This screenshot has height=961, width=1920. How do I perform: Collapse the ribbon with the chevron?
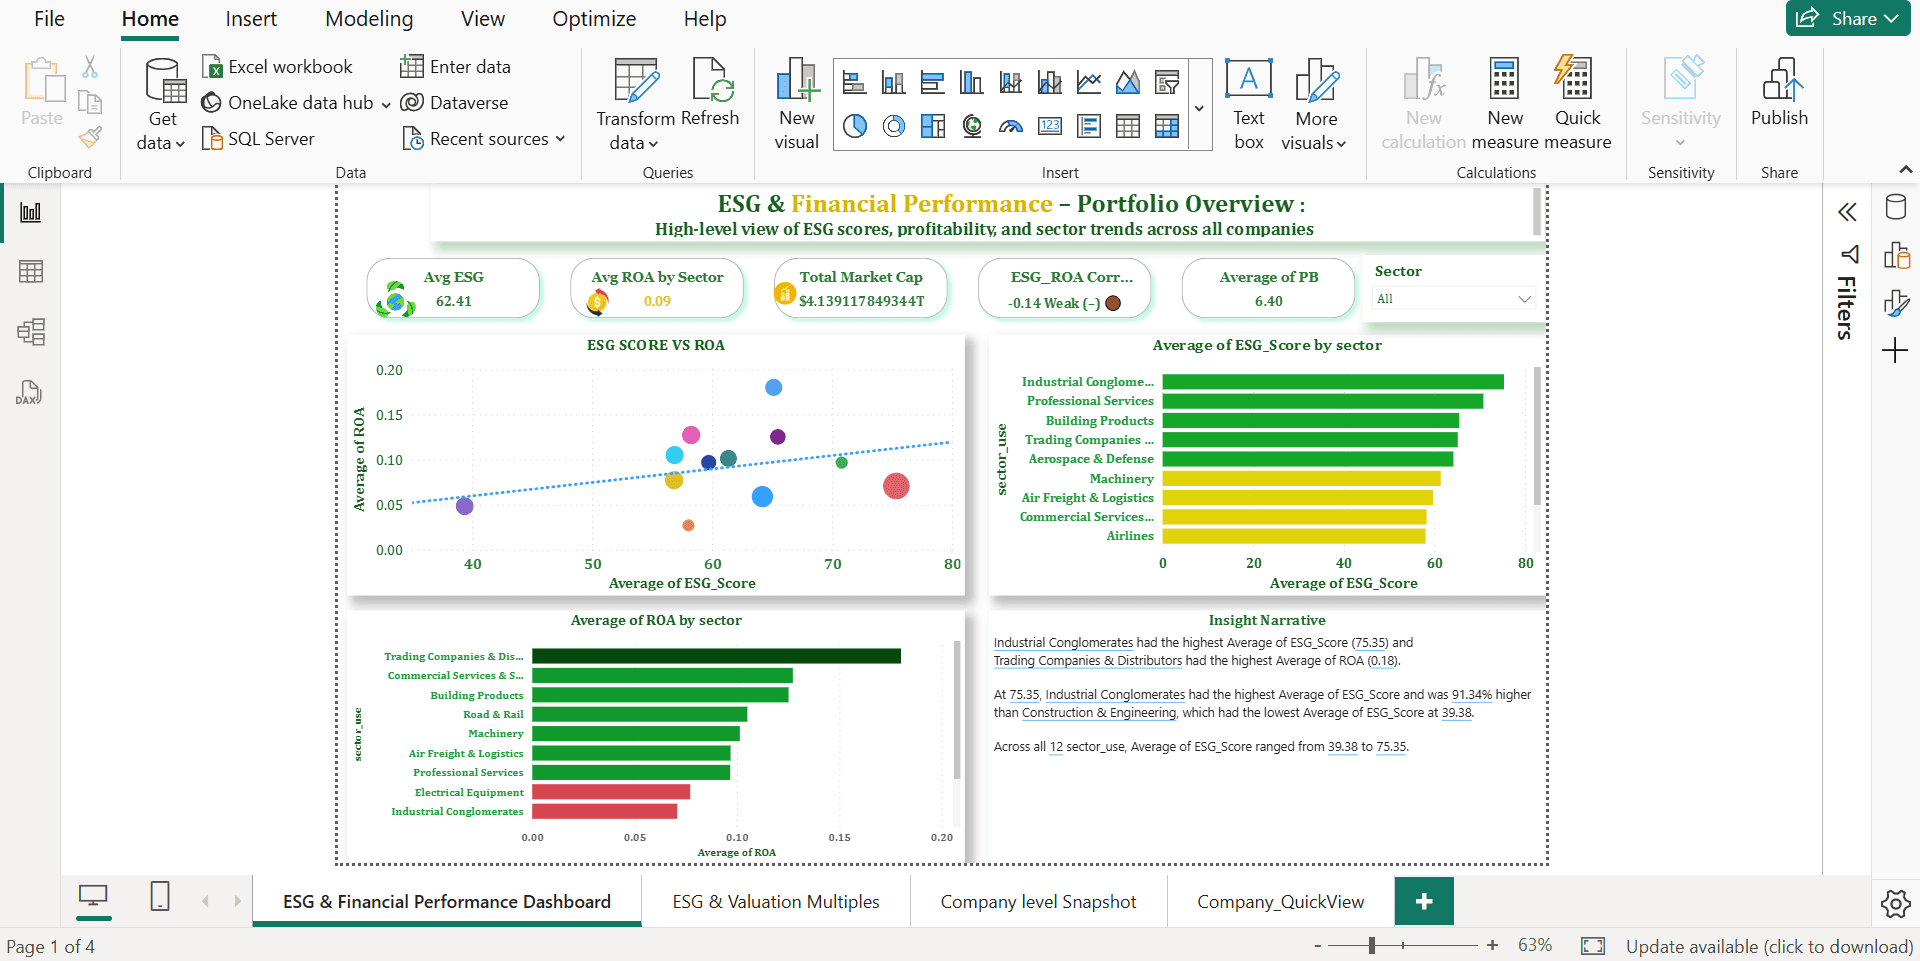1906,170
